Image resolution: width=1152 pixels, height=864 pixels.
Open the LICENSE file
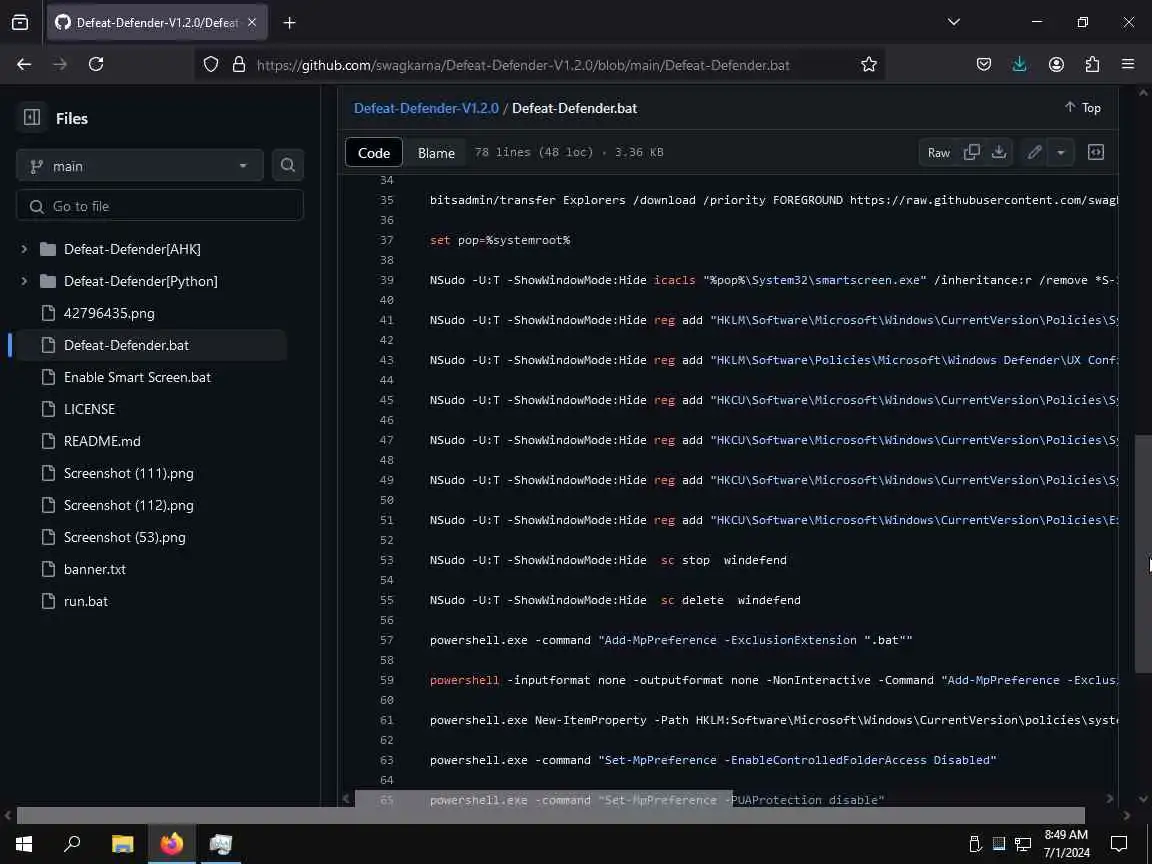[90, 409]
